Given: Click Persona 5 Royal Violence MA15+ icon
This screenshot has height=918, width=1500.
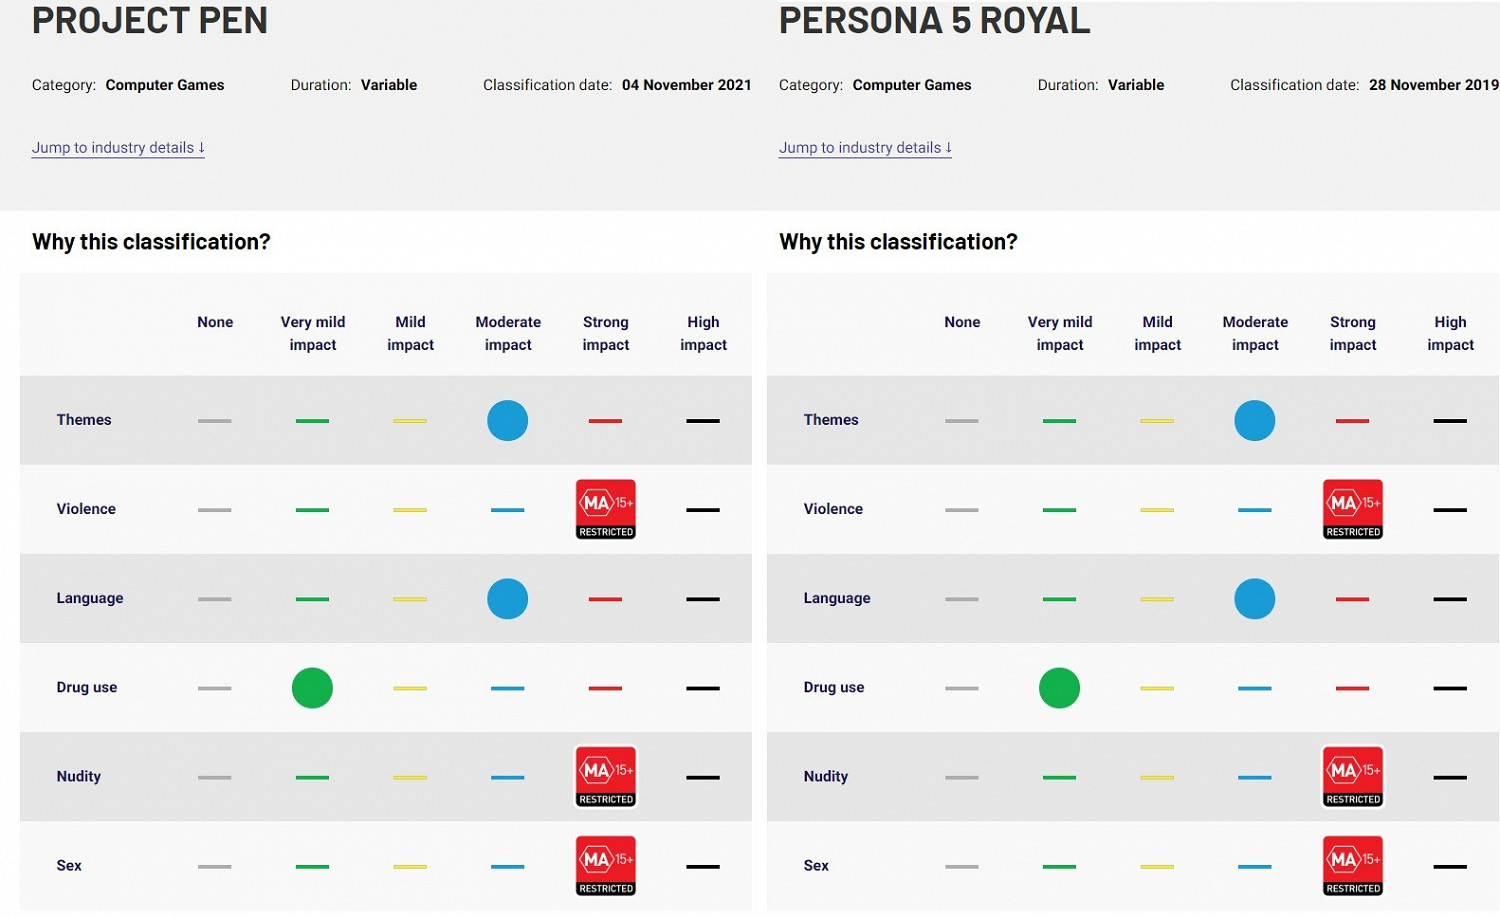Looking at the screenshot, I should [x=1353, y=509].
